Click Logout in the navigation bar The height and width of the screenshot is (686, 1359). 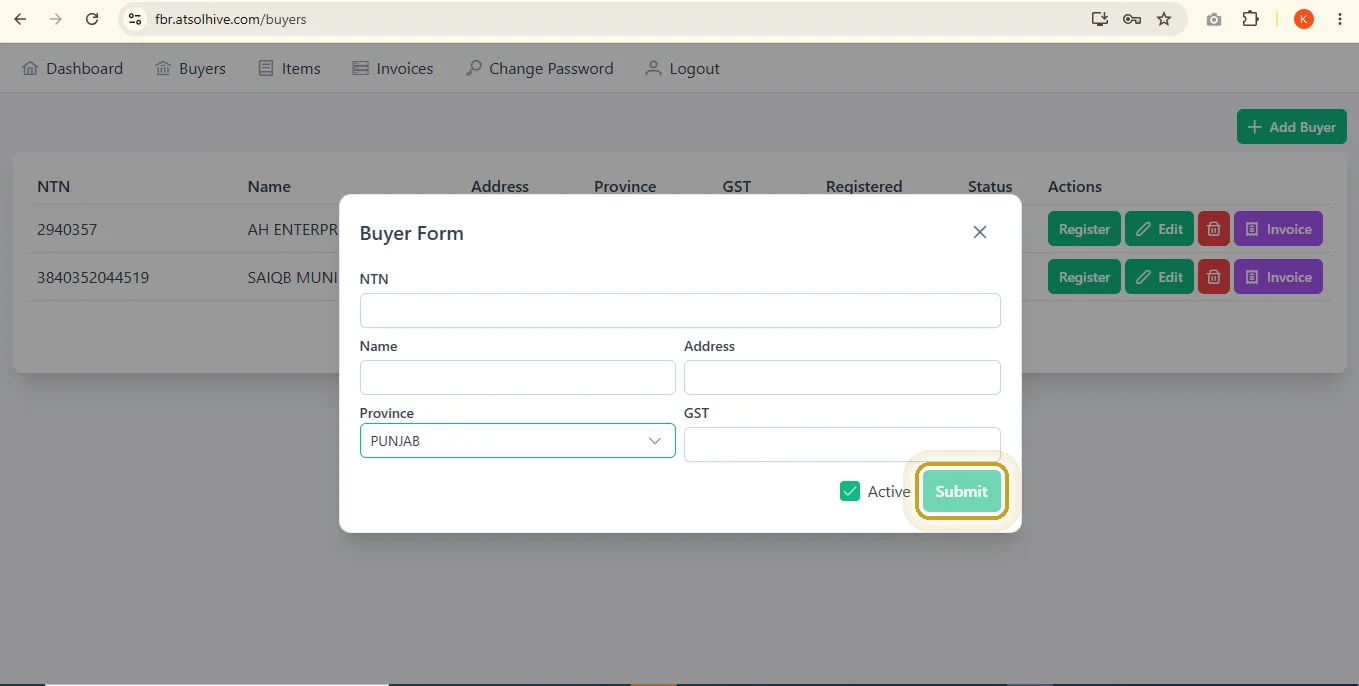682,68
